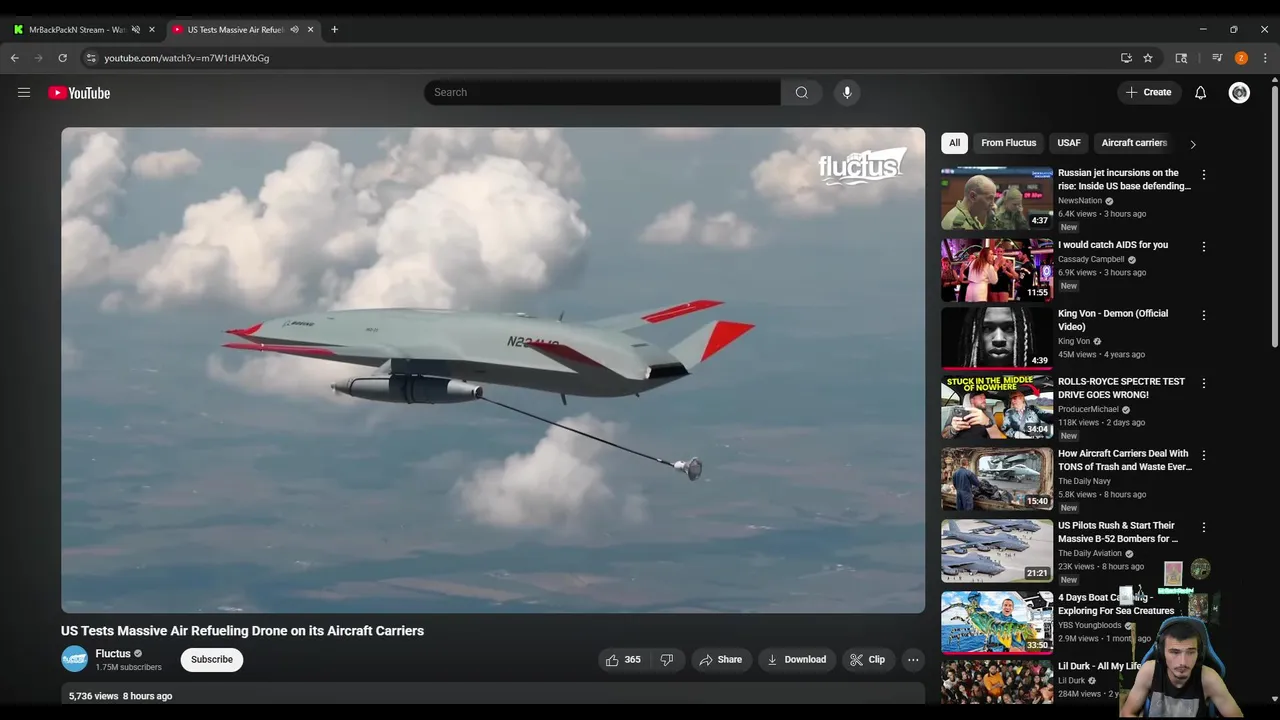Open the account avatar menu
Viewport: 1280px width, 720px height.
[1239, 92]
